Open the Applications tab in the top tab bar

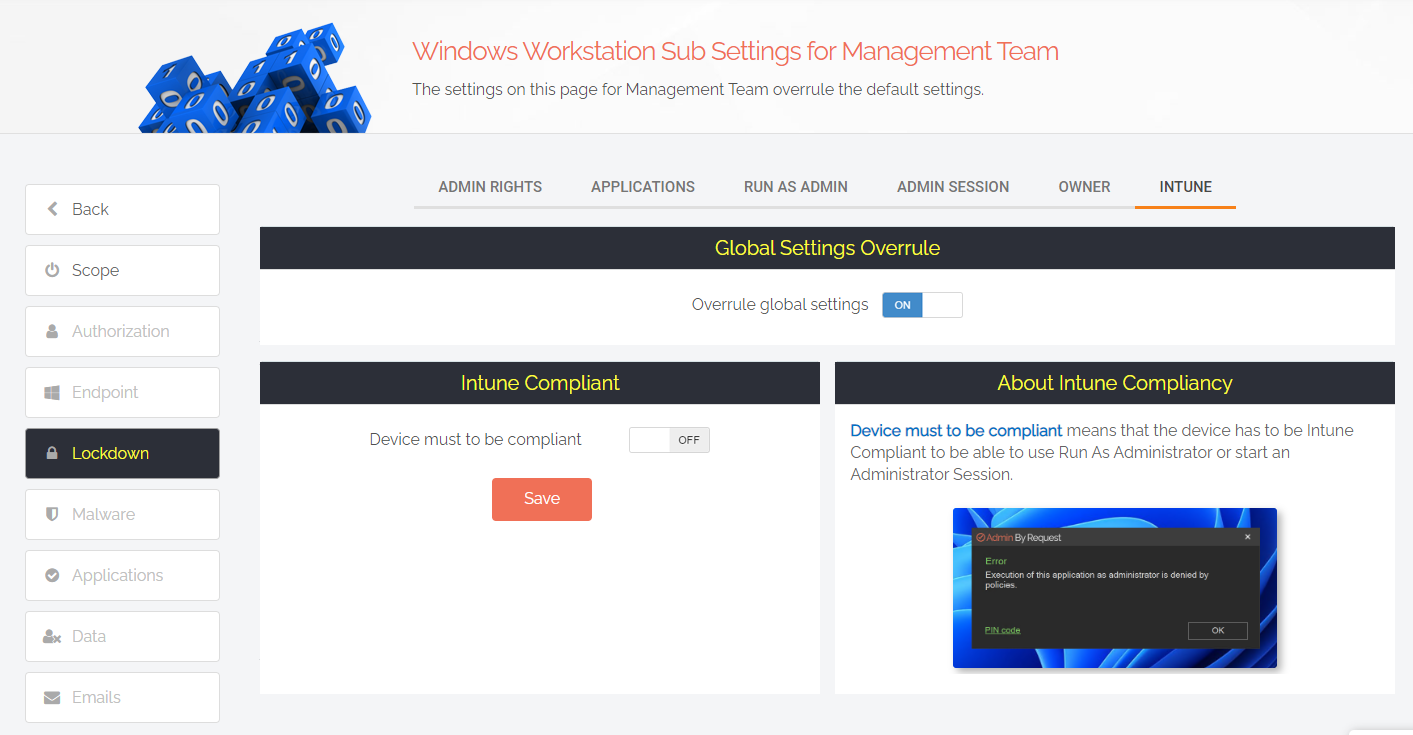[643, 187]
